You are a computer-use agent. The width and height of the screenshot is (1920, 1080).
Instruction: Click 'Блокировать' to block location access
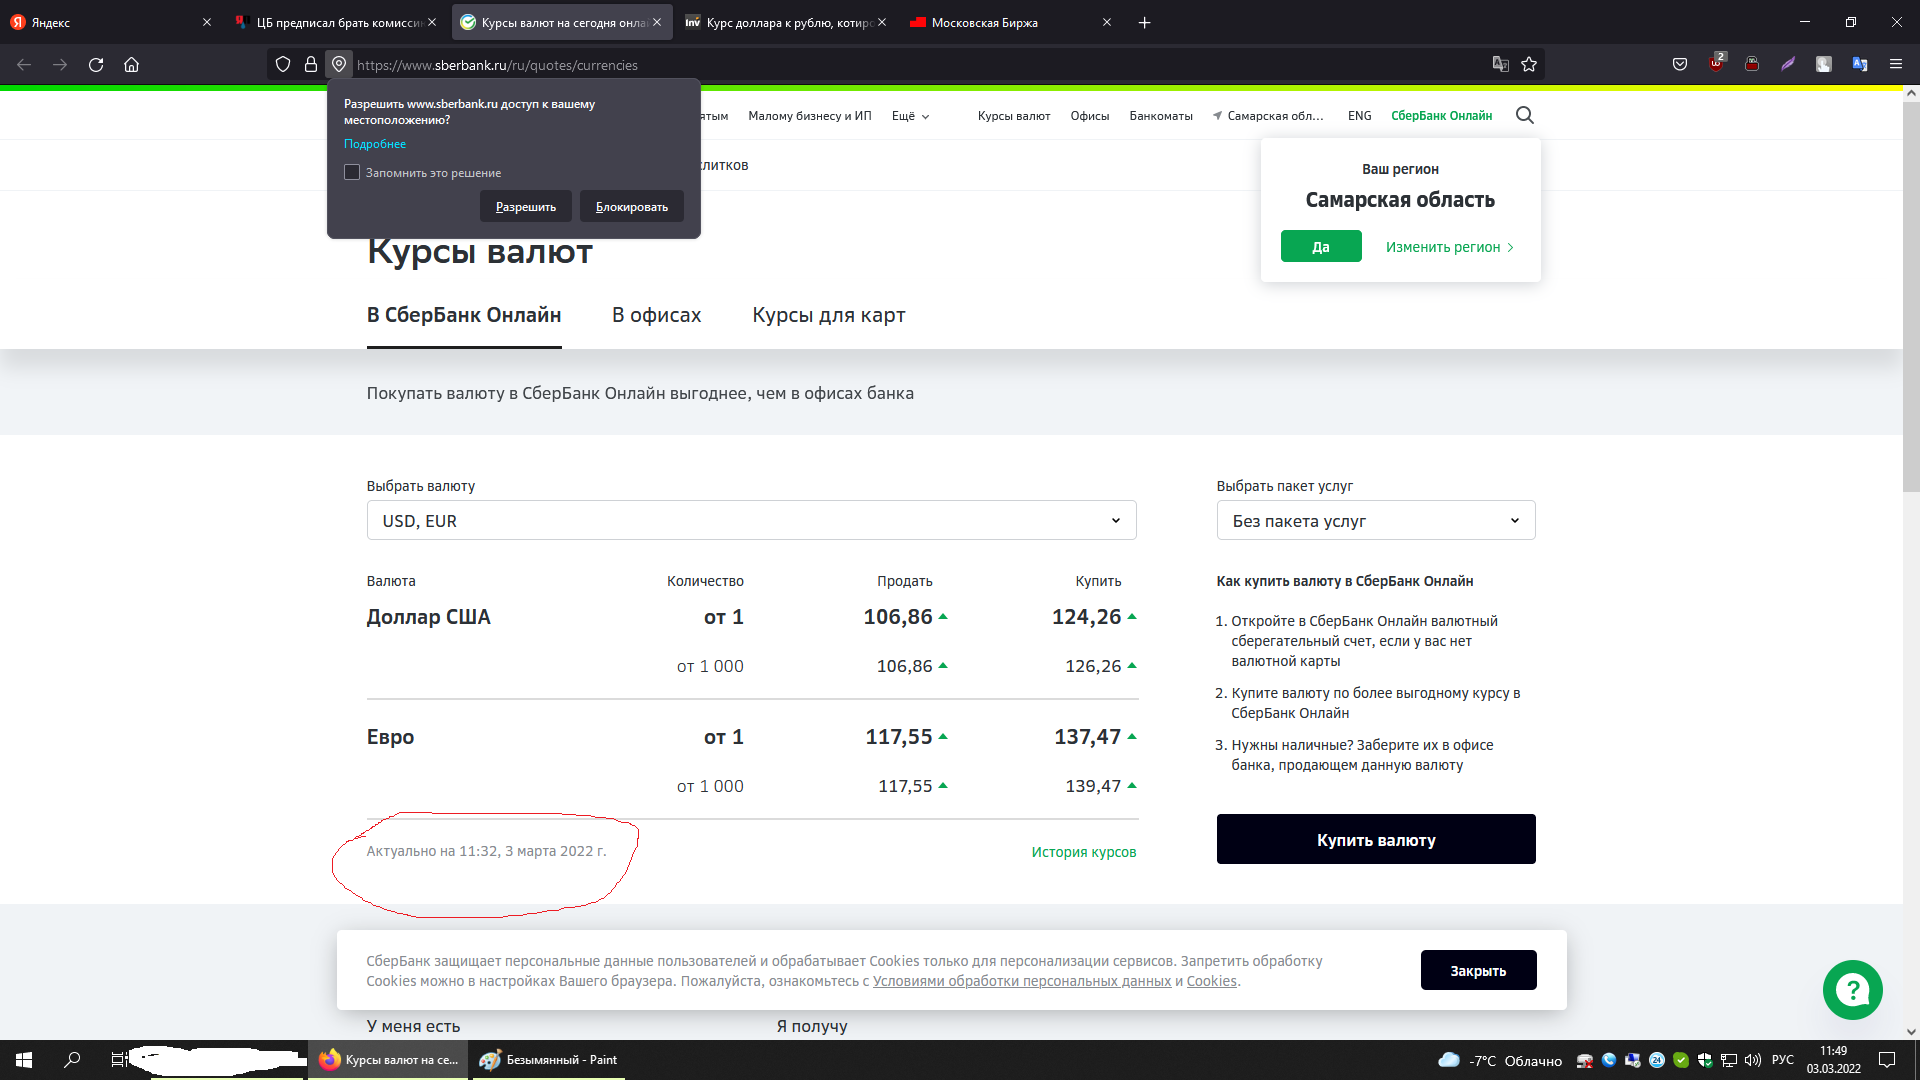tap(632, 207)
